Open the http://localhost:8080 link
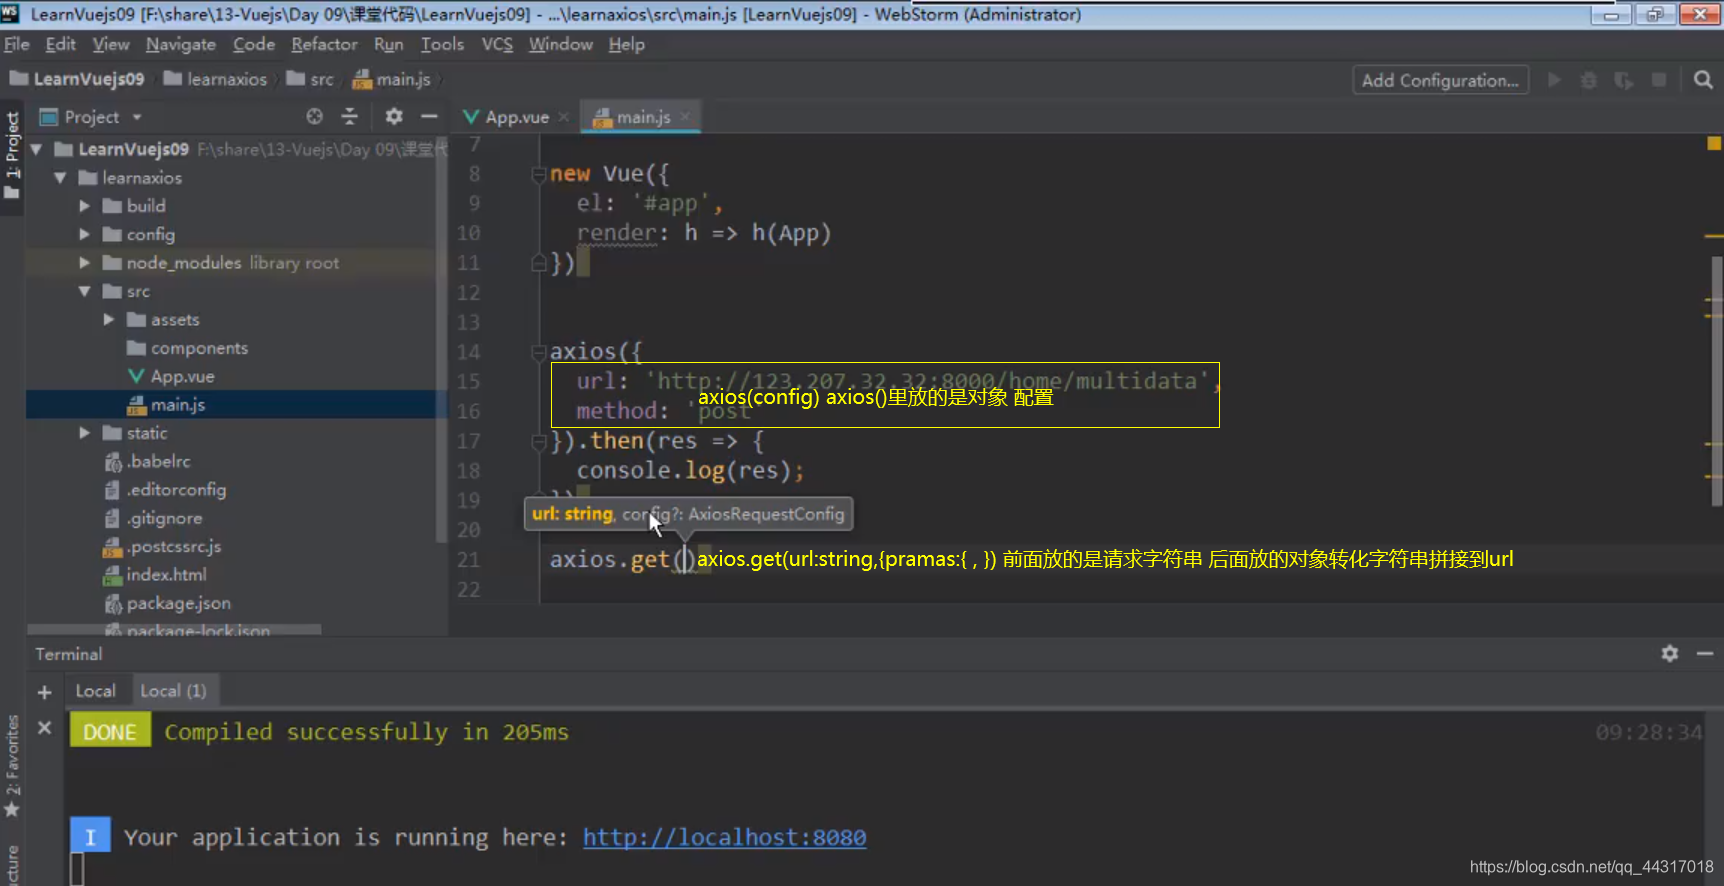Image resolution: width=1724 pixels, height=886 pixels. (x=724, y=837)
